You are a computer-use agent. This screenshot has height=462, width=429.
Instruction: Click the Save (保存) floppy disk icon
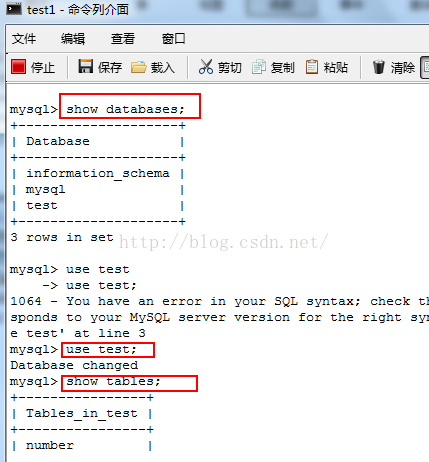point(86,66)
